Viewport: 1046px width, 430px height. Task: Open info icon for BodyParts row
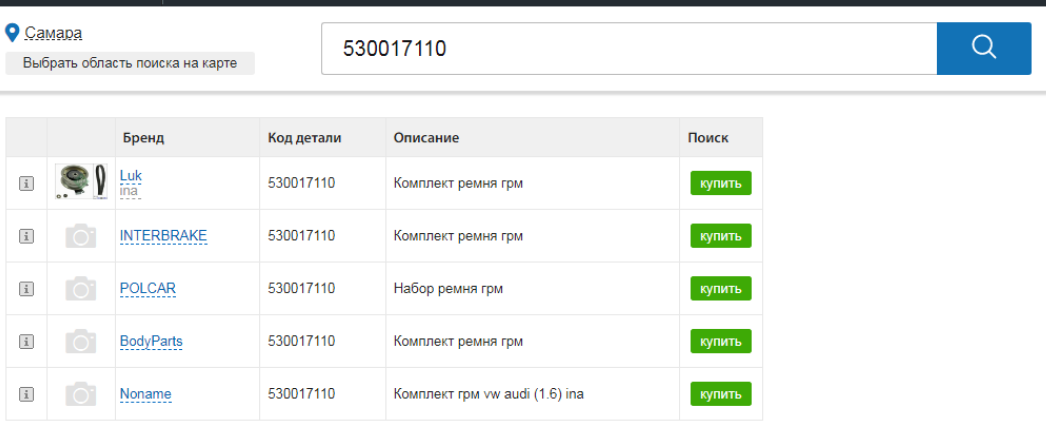pos(26,341)
